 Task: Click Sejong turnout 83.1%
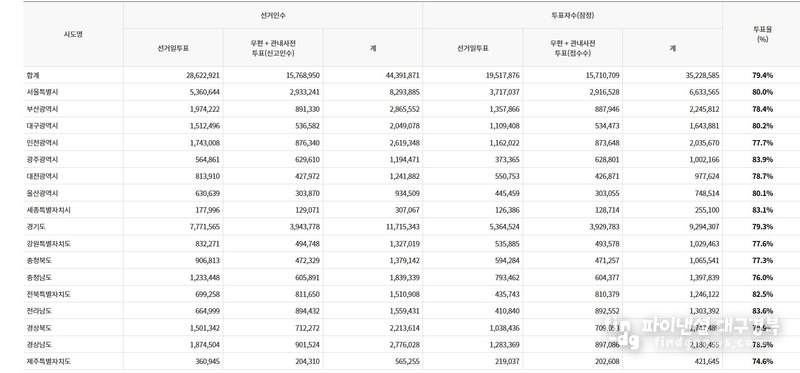point(763,210)
